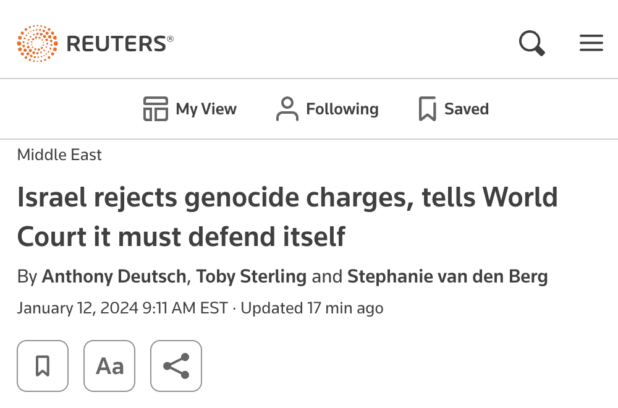The image size is (618, 408).
Task: Go to the Saved tab label
Action: click(x=467, y=109)
